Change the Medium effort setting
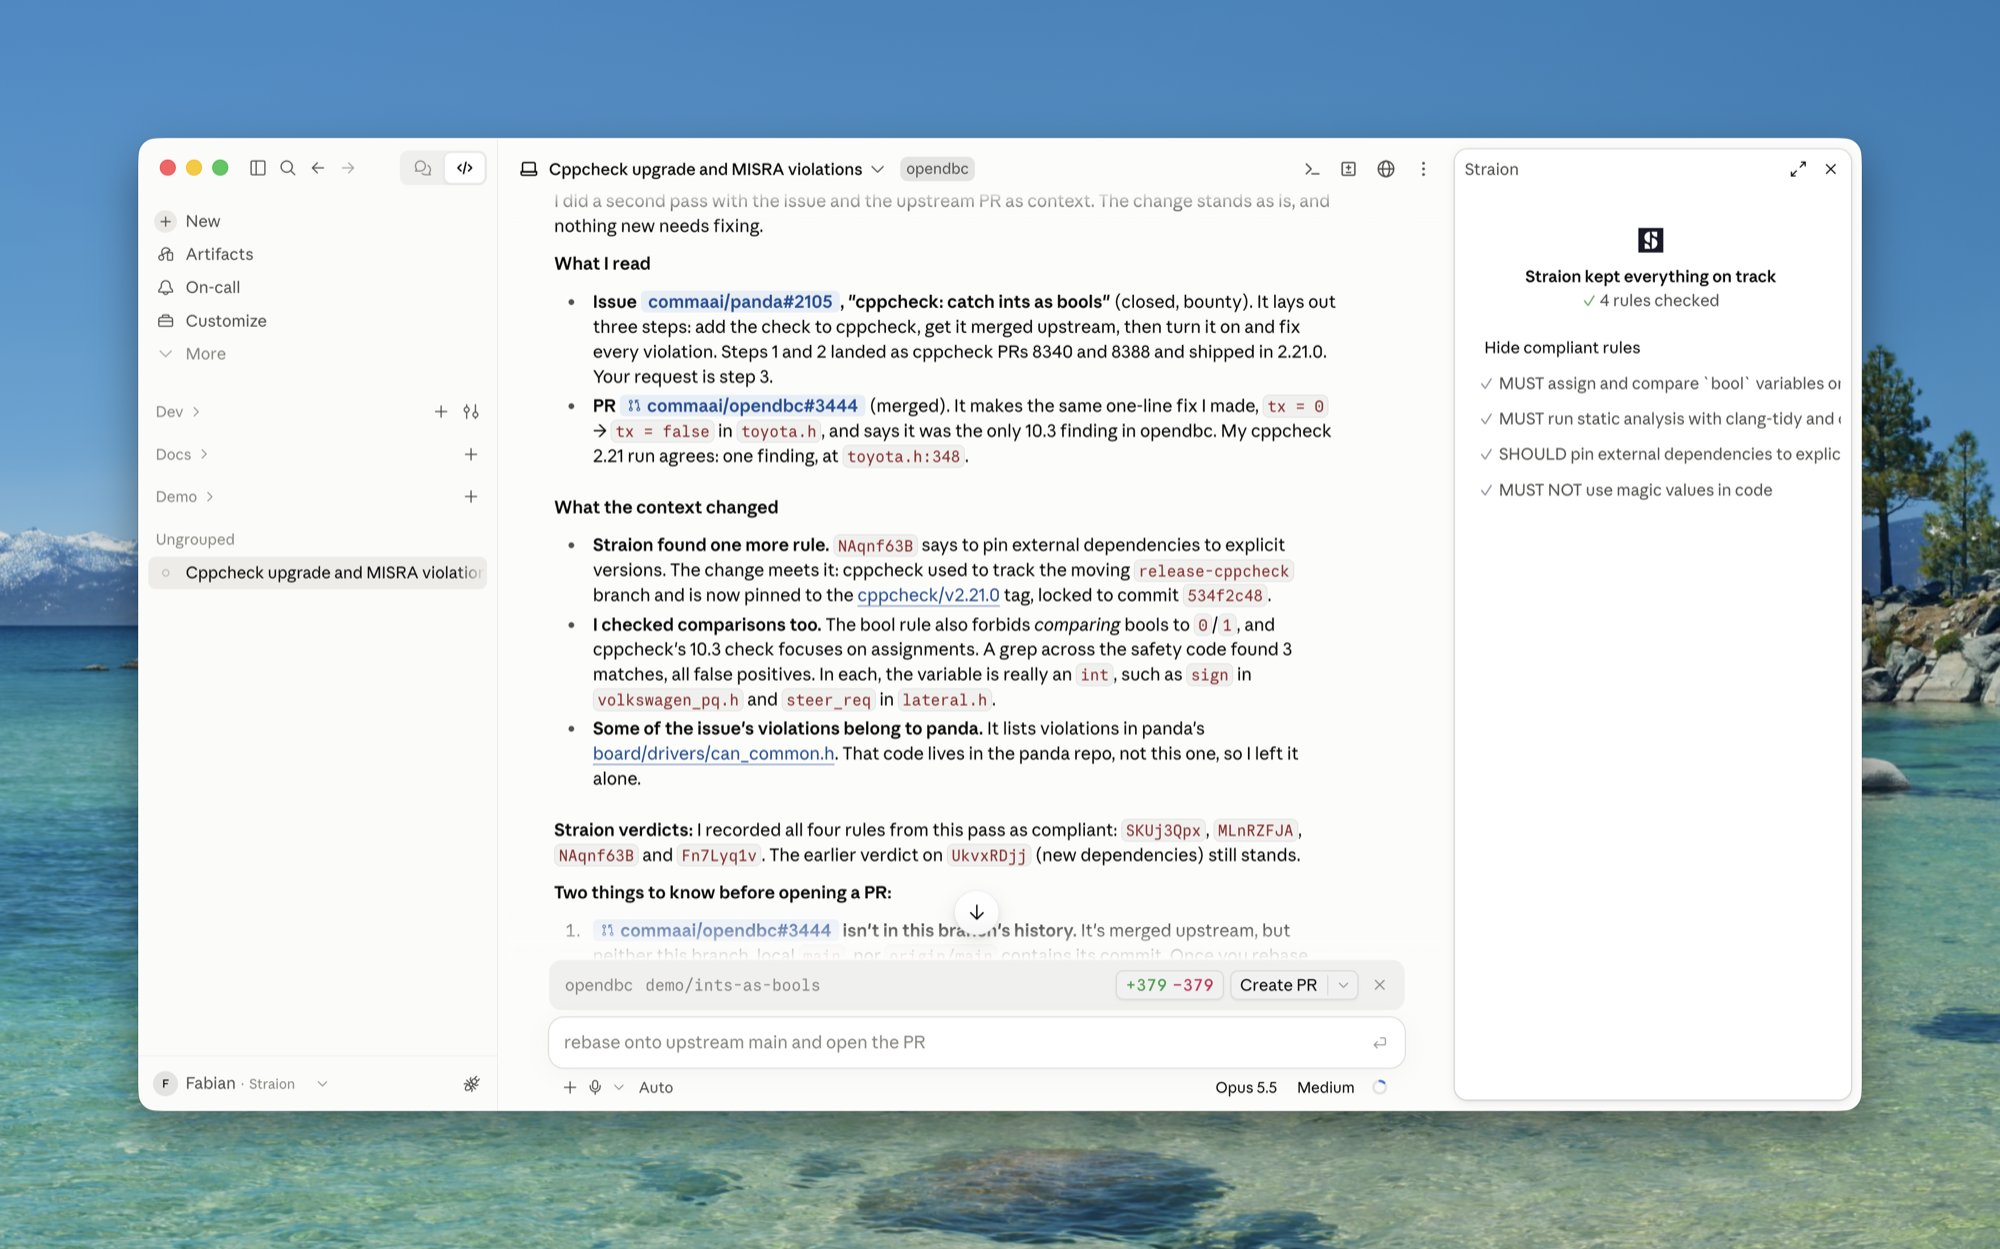The image size is (2000, 1249). tap(1325, 1087)
